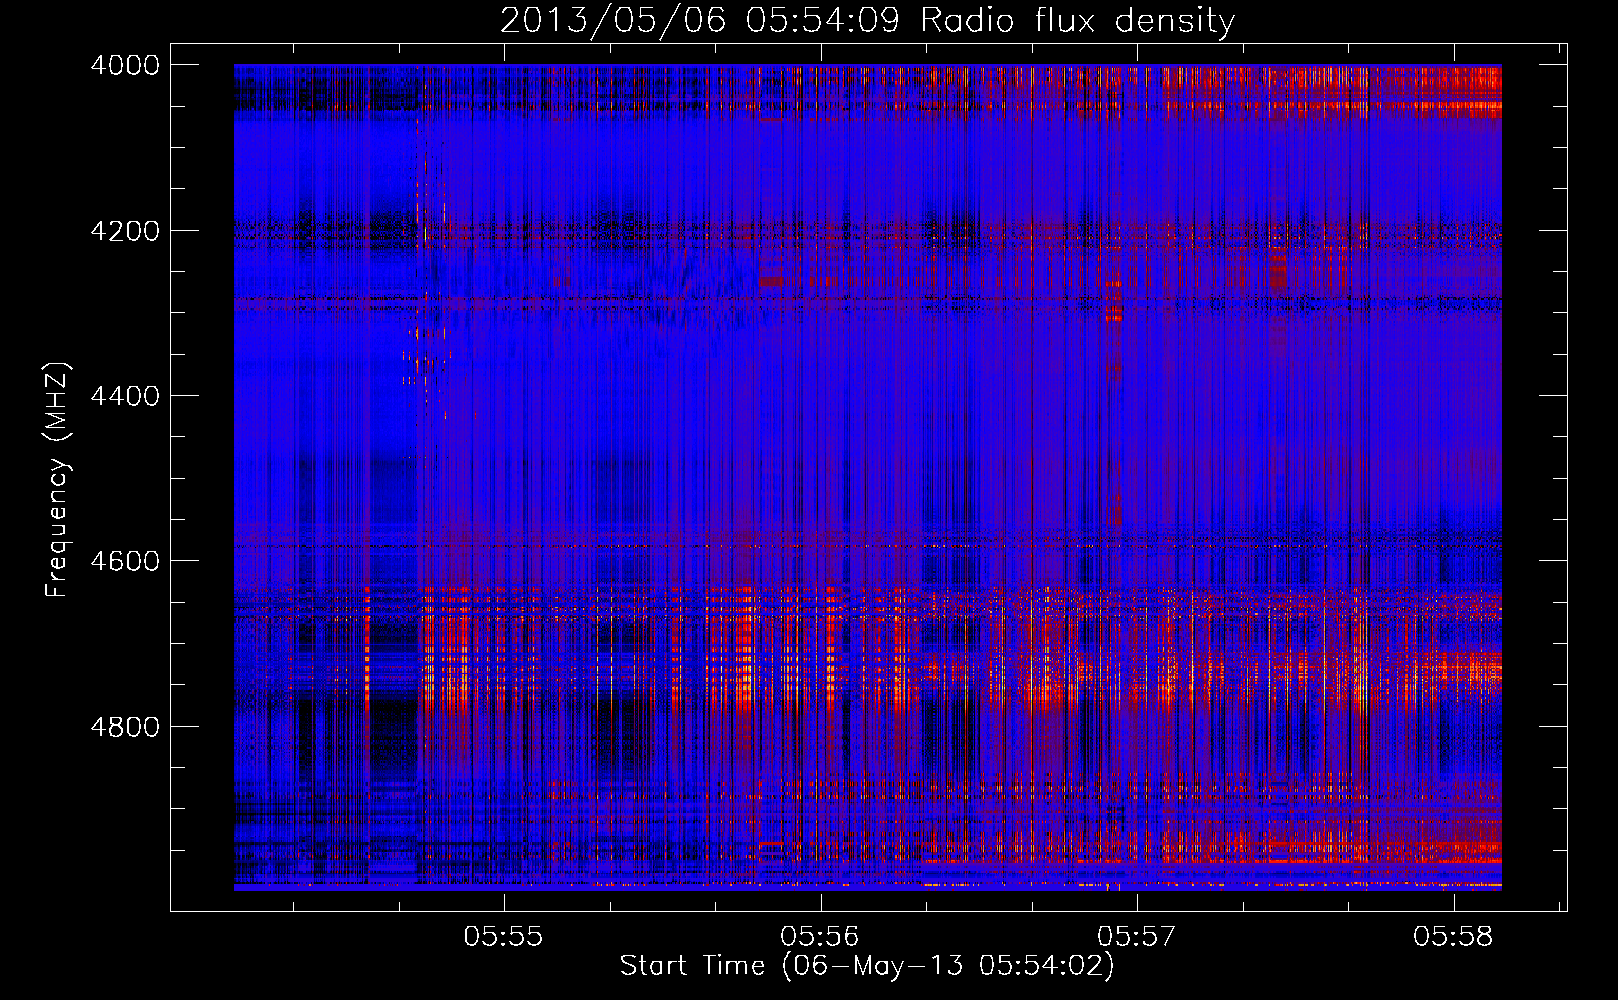Viewport: 1618px width, 1000px height.
Task: Select the 4800 frequency axis label
Action: coord(125,727)
